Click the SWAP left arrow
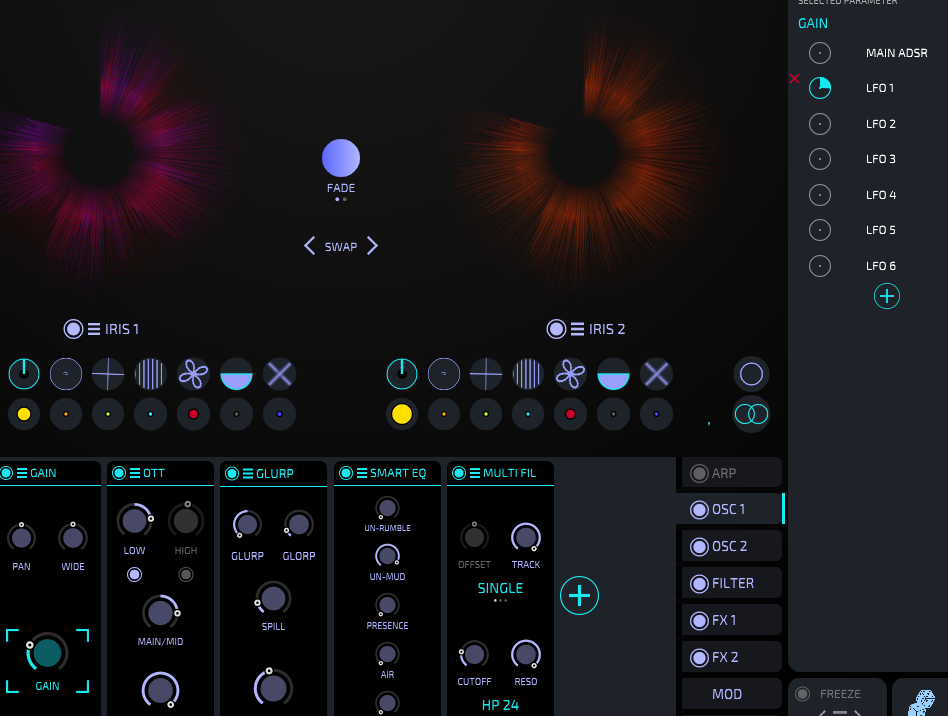Screen dimensions: 948x716 pyautogui.click(x=310, y=246)
